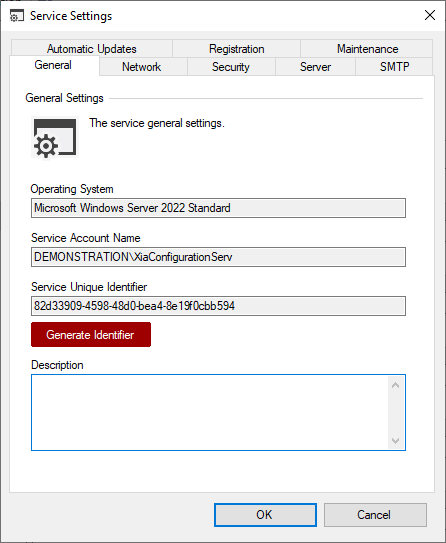Switch to the Network tab

[x=143, y=66]
